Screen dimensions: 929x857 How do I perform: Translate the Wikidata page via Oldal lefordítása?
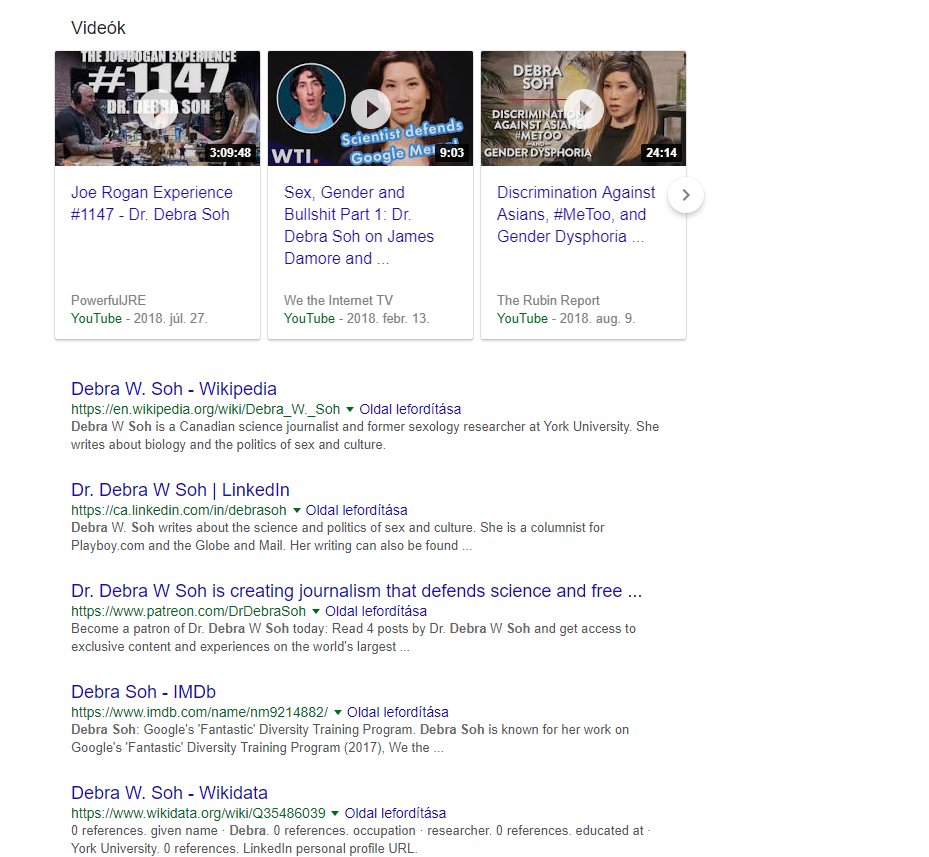395,814
